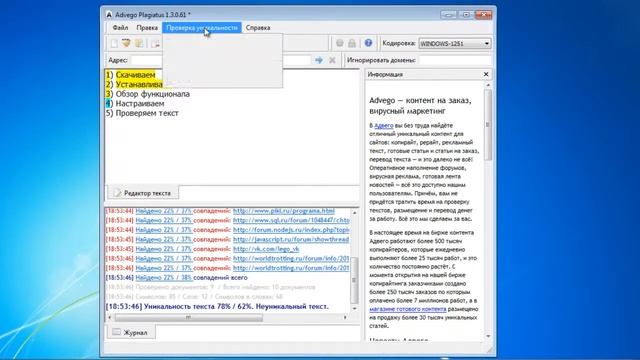Open the forum.nodejs.ru link
The height and width of the screenshot is (360, 640).
pyautogui.click(x=291, y=230)
